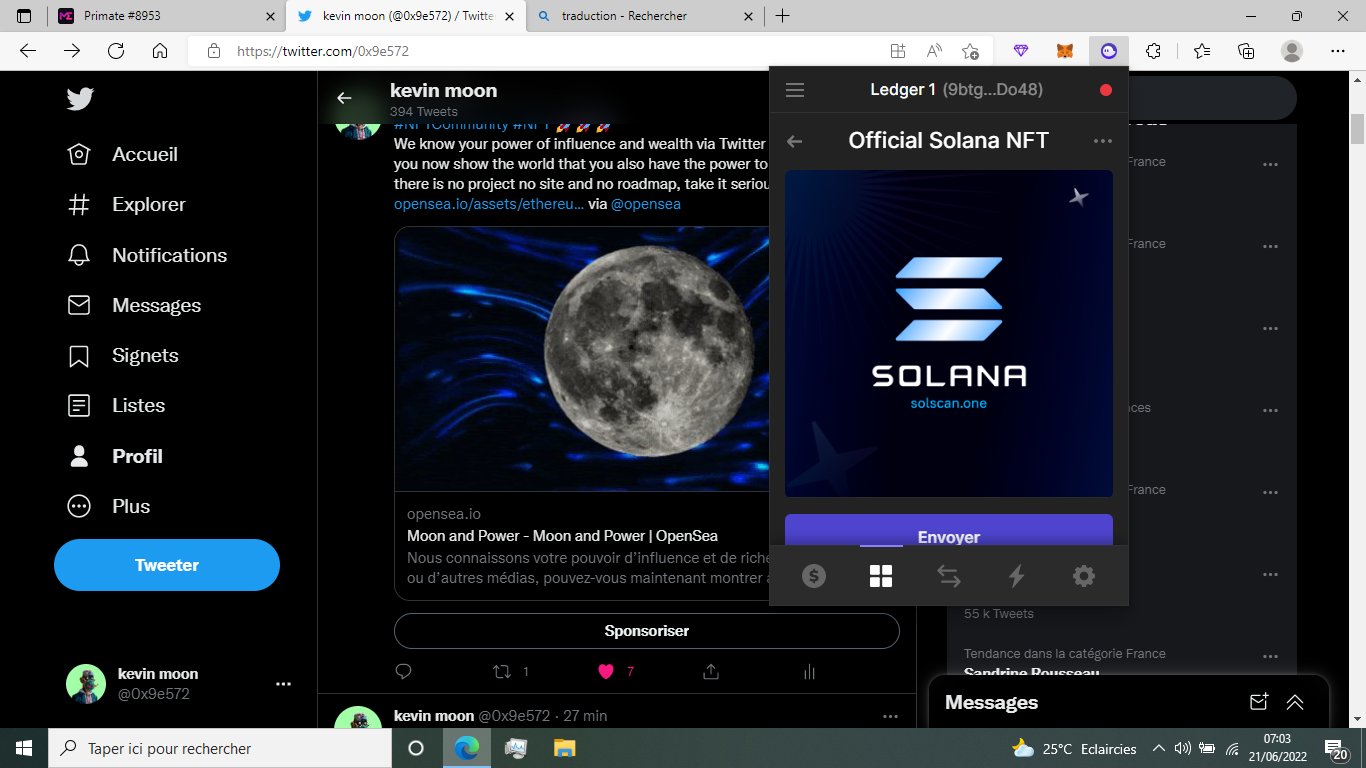
Task: Click the back arrow beside kevin moon header
Action: 344,98
